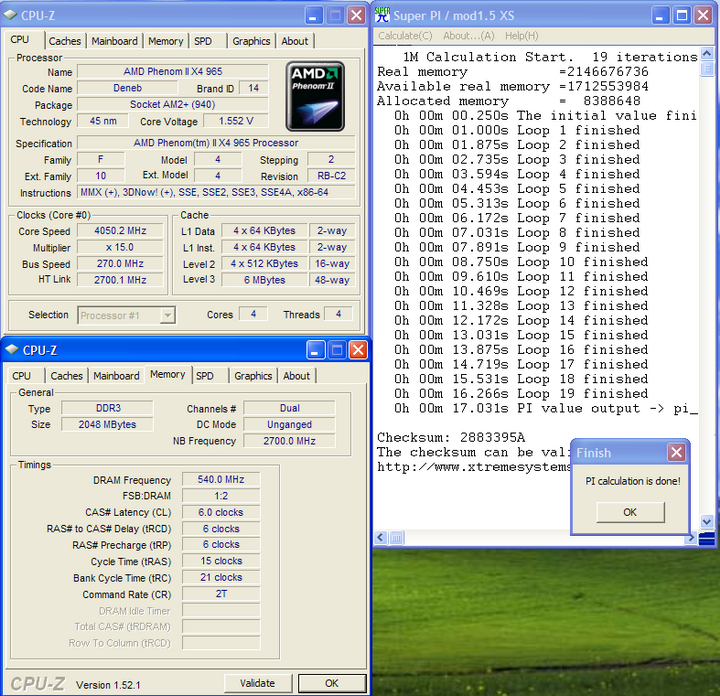Image resolution: width=720 pixels, height=696 pixels.
Task: Click OK button in bottom CPU-Z window
Action: 332,683
